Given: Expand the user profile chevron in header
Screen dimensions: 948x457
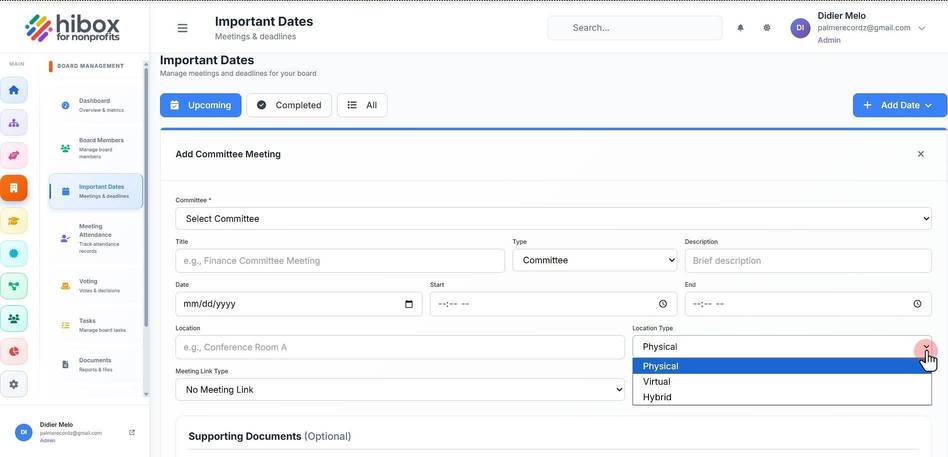Looking at the screenshot, I should pyautogui.click(x=921, y=28).
